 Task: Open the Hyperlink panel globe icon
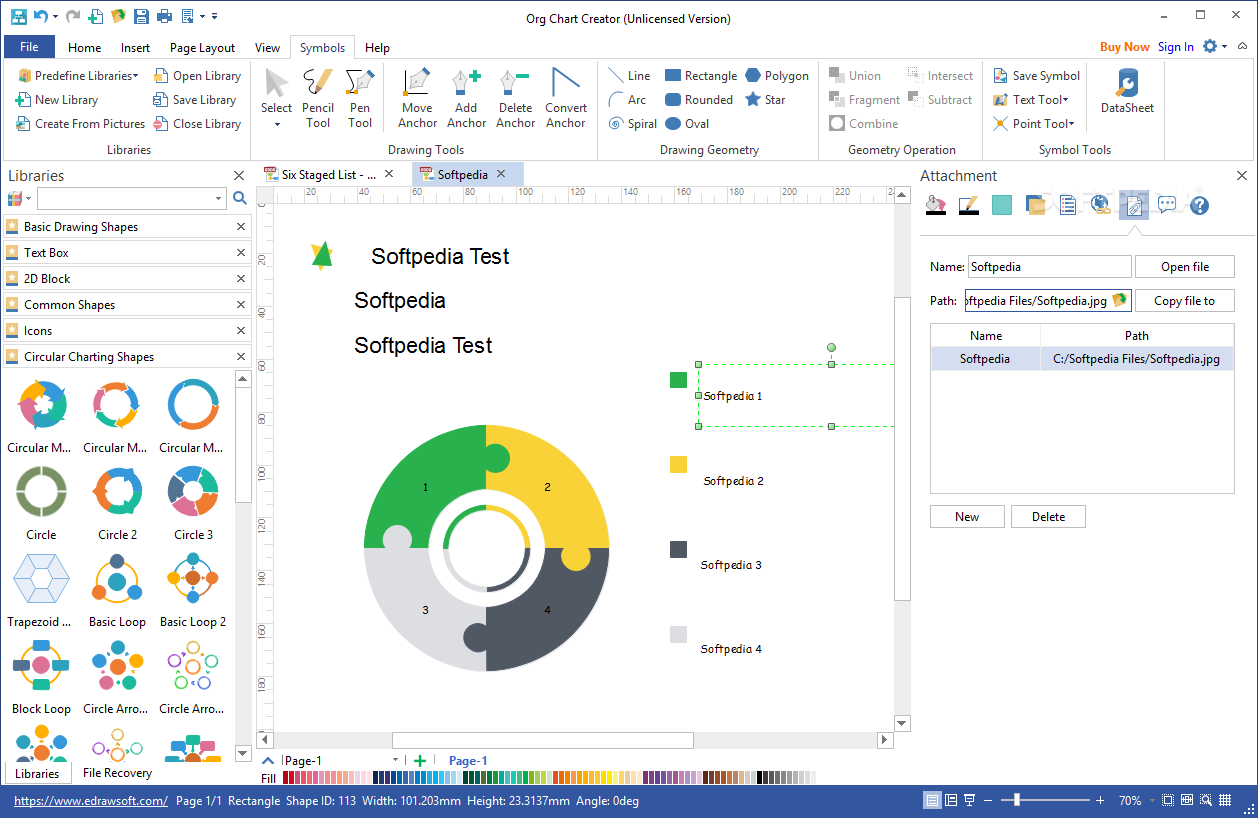tap(1101, 205)
